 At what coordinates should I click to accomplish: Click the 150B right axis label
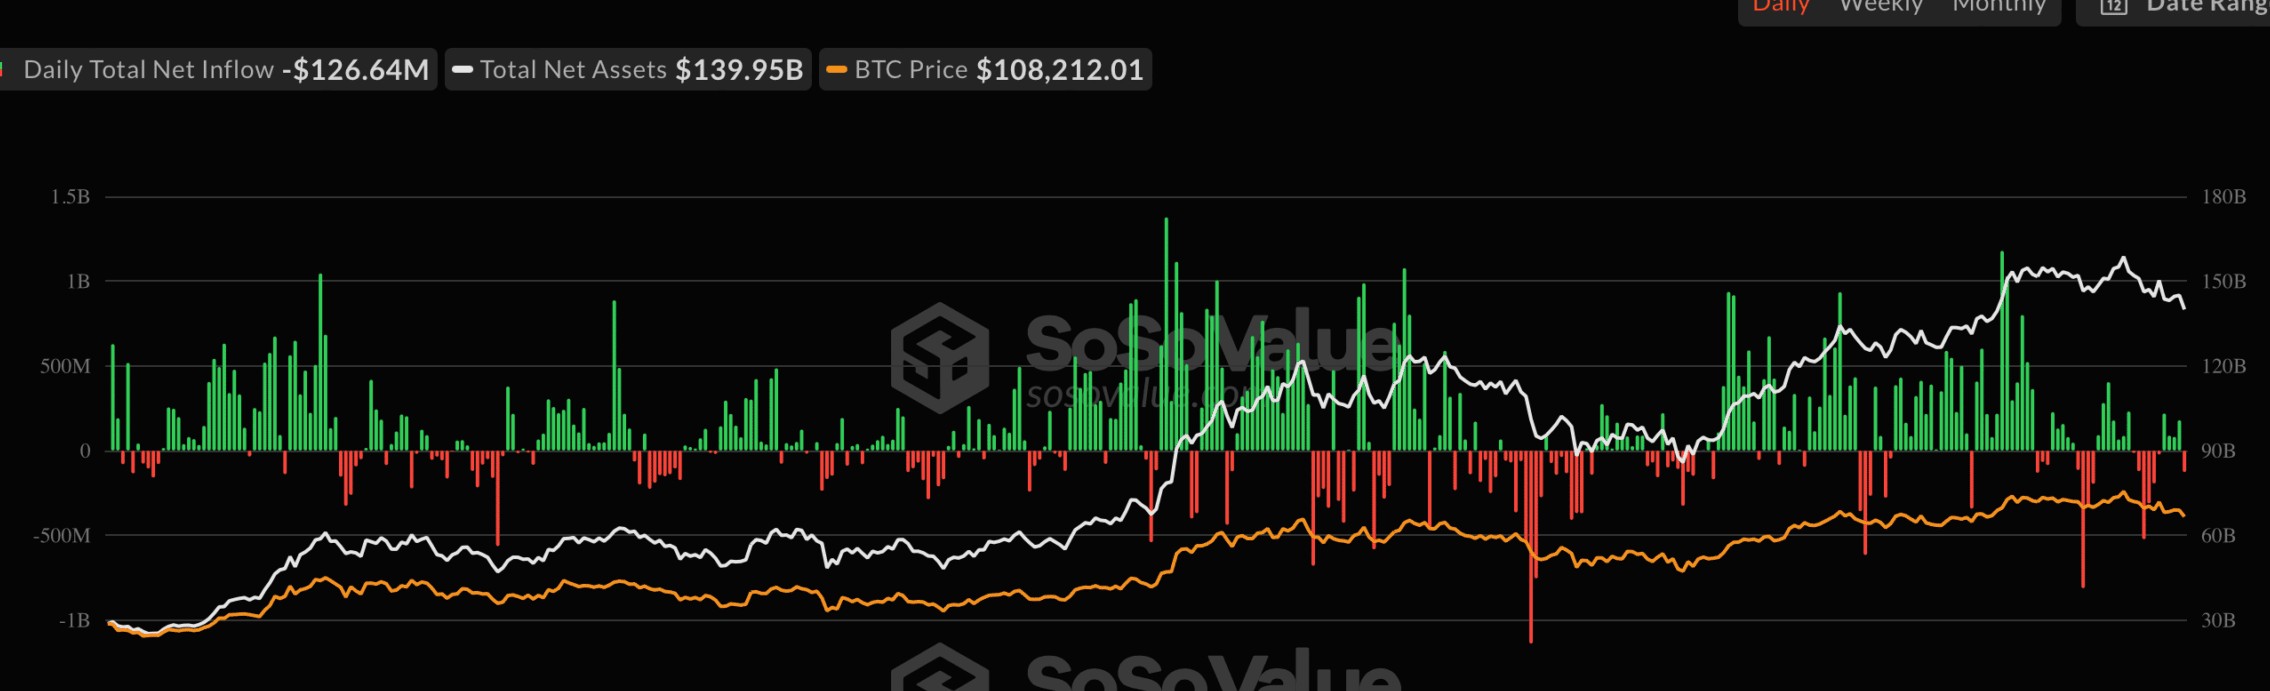pyautogui.click(x=2223, y=282)
